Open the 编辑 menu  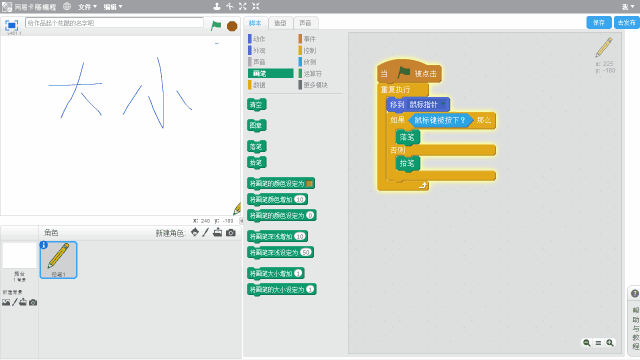pyautogui.click(x=113, y=7)
